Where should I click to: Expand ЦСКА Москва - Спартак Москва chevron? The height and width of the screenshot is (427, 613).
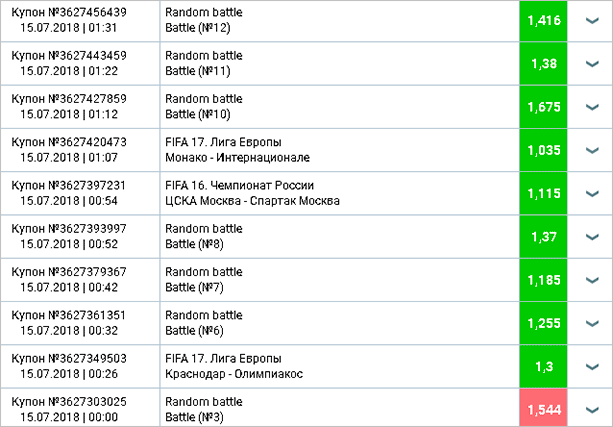click(x=591, y=193)
